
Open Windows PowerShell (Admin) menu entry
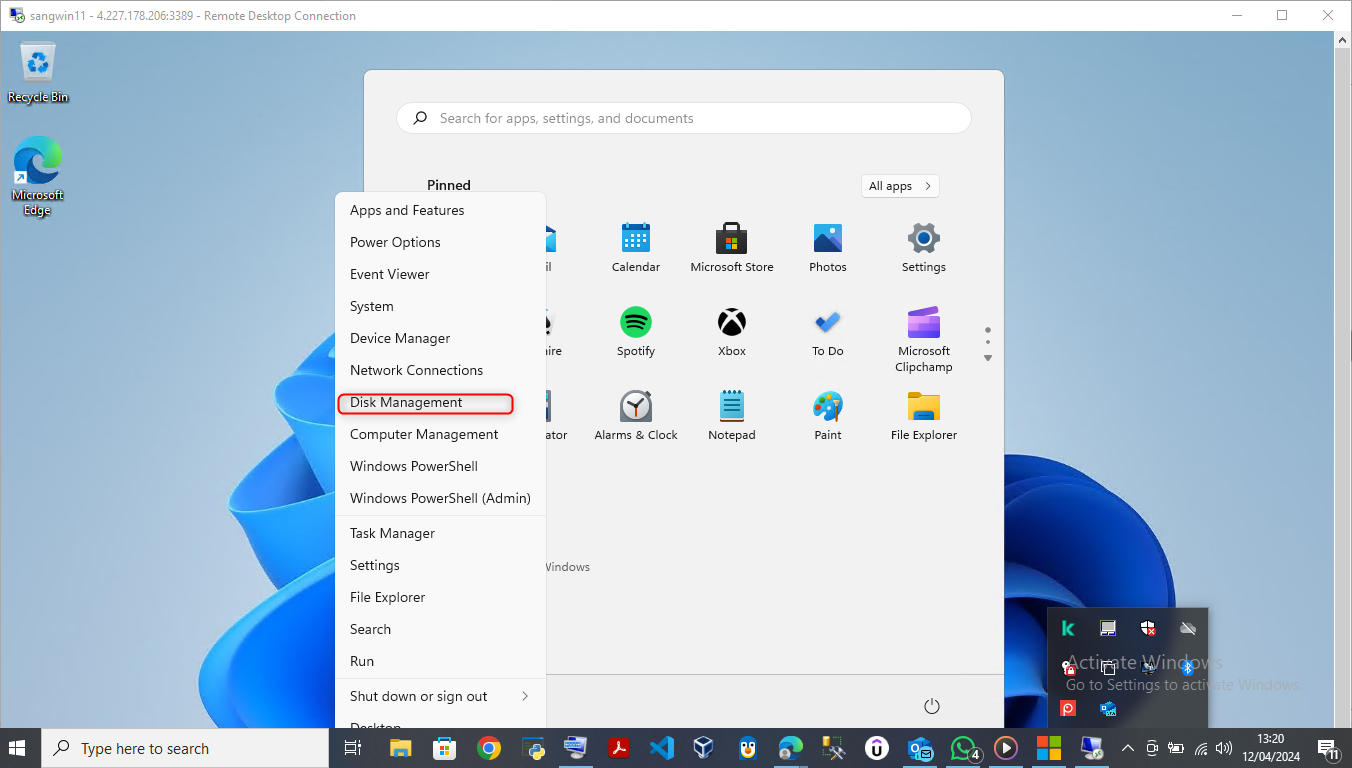(x=440, y=498)
